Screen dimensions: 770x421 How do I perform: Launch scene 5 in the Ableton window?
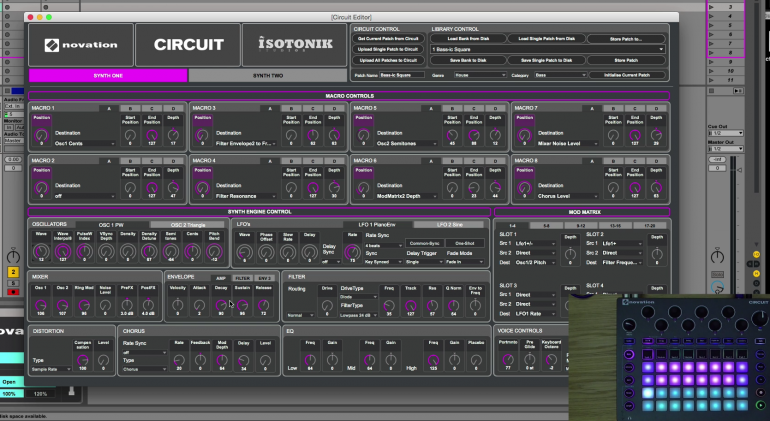(x=712, y=26)
